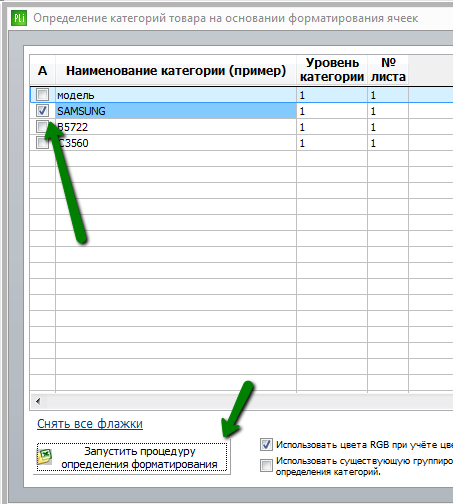Click the 'A' column header
The width and height of the screenshot is (453, 504).
point(43,71)
